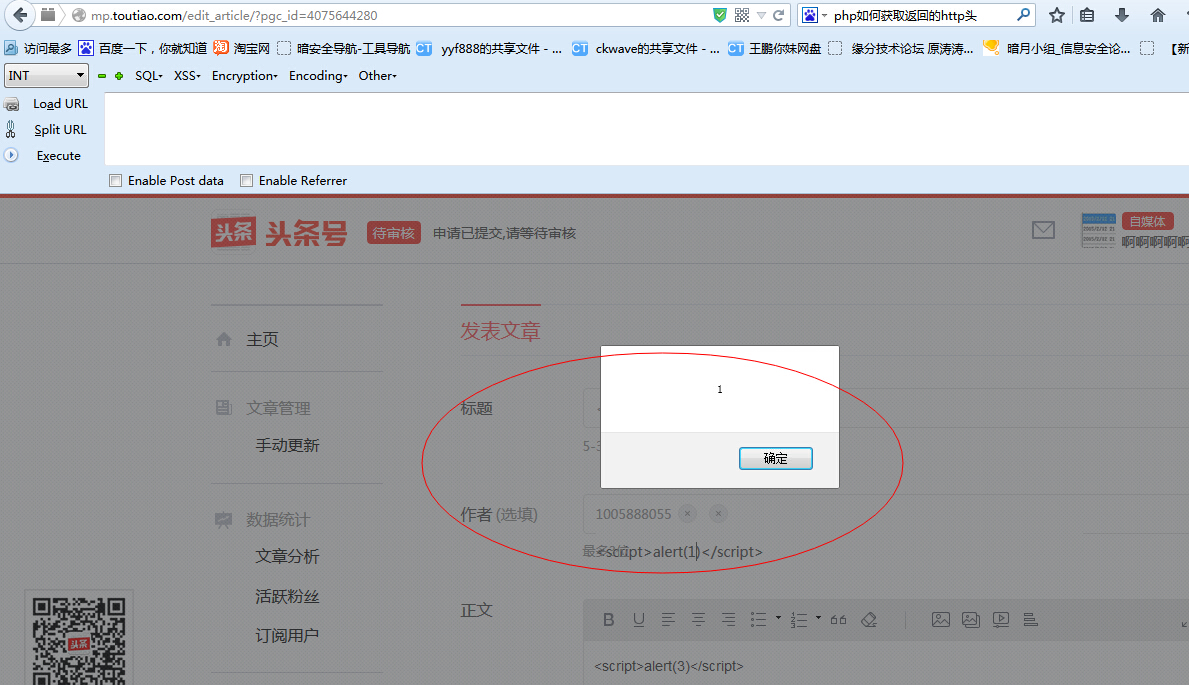Click the QR code image in sidebar

(x=79, y=641)
